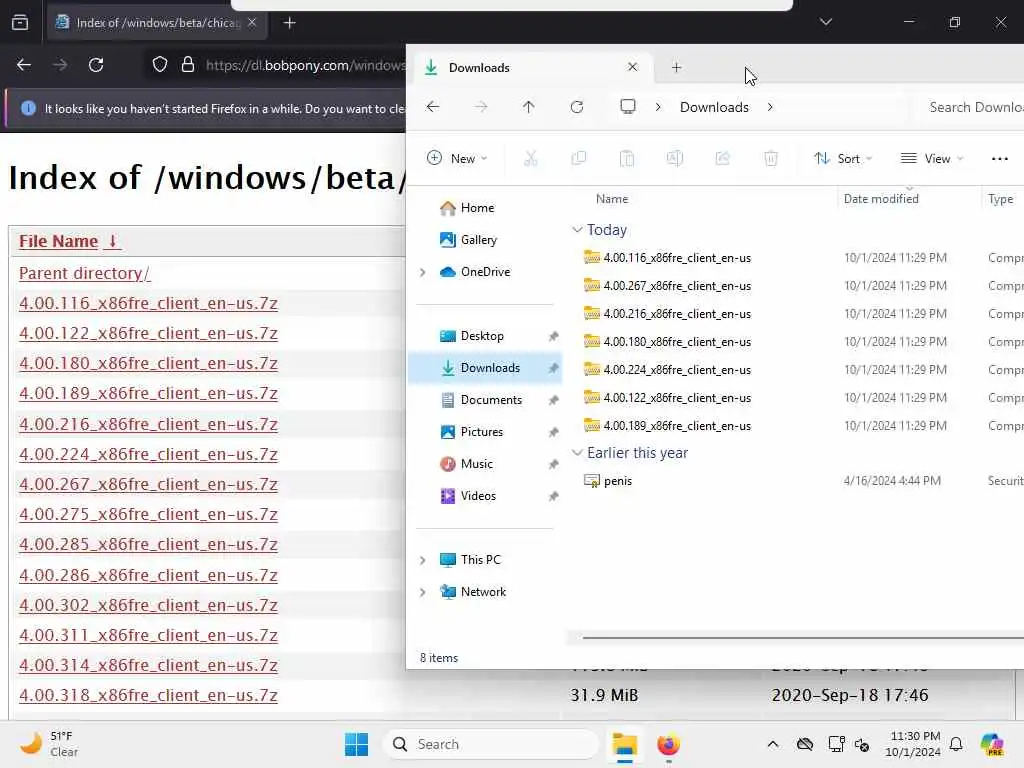
Task: Click the Firefox site padlock icon
Action: click(x=188, y=65)
